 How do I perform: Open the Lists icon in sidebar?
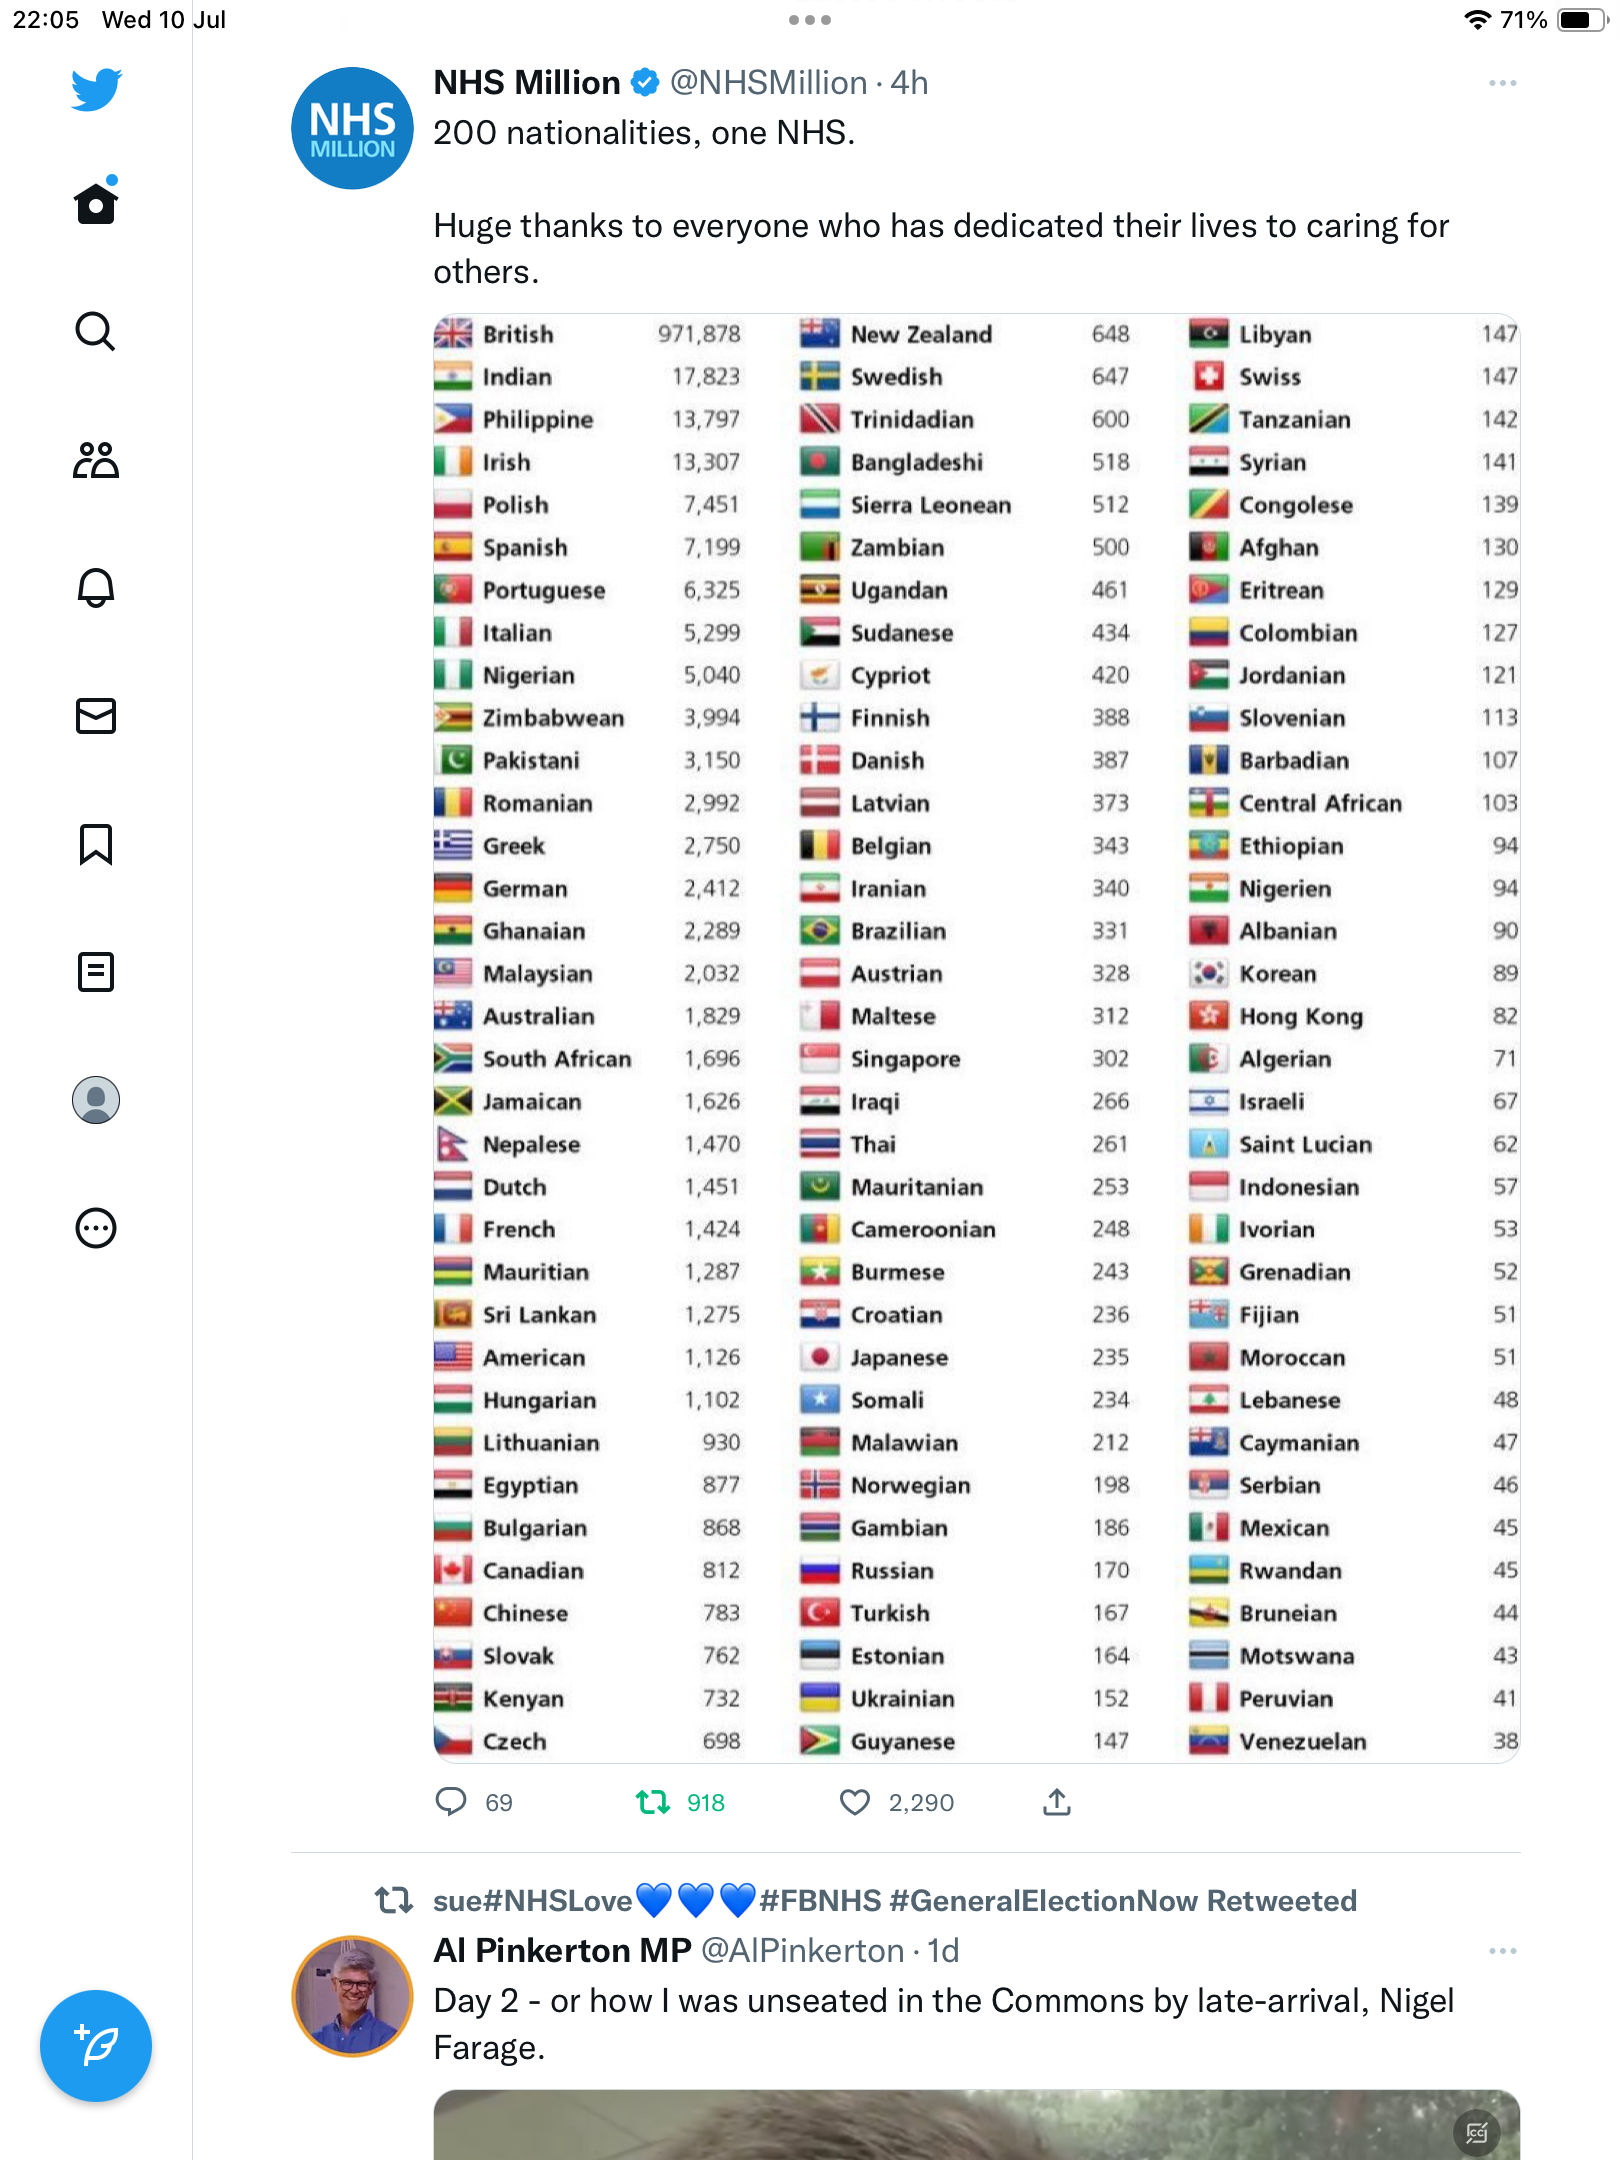click(x=96, y=972)
